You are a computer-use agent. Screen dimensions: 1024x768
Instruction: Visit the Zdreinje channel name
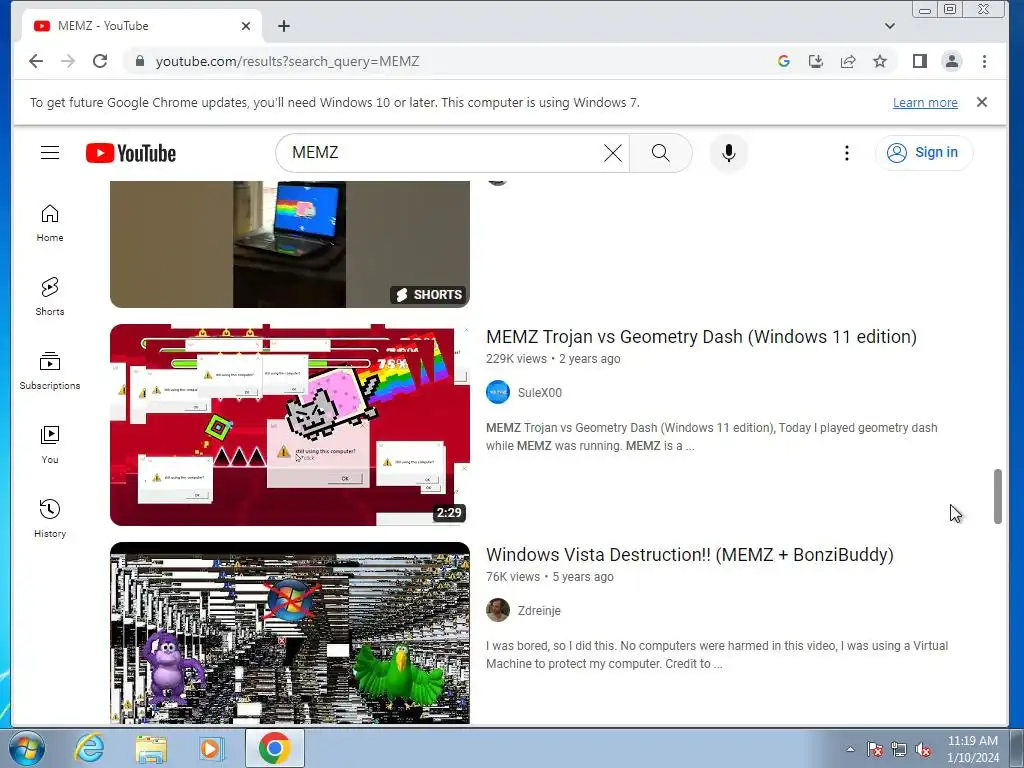539,611
